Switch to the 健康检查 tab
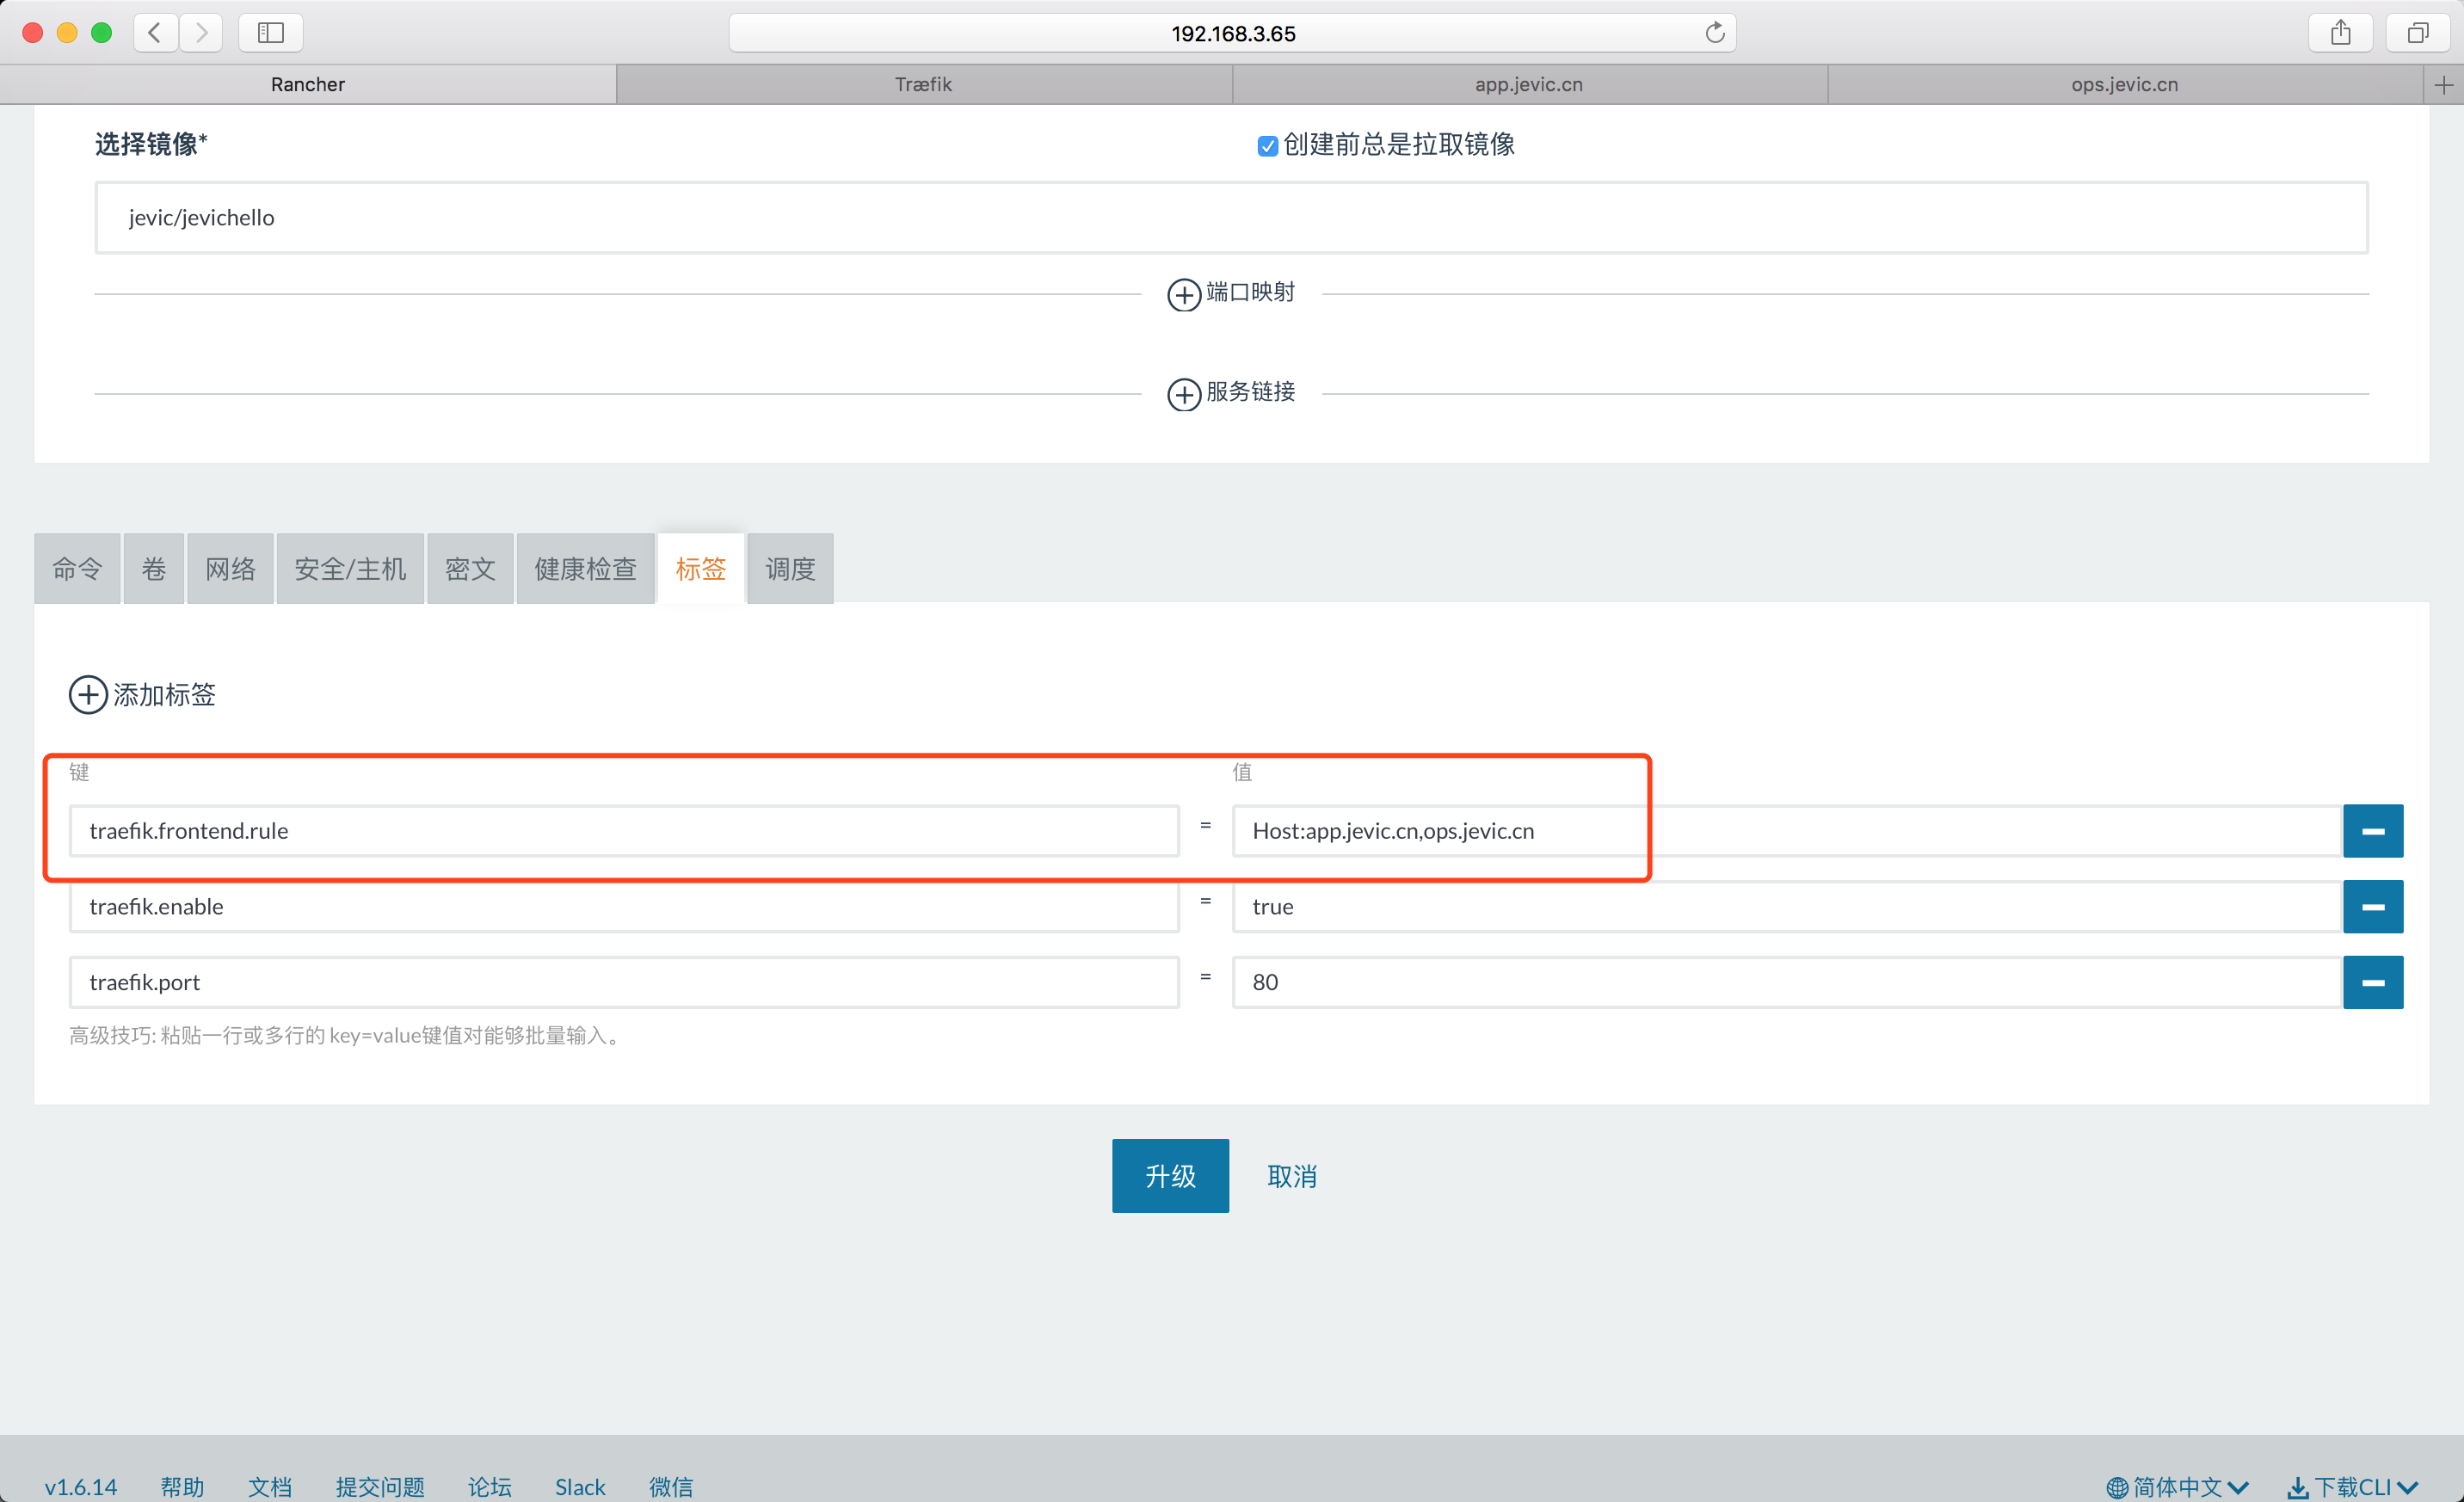 (x=585, y=569)
